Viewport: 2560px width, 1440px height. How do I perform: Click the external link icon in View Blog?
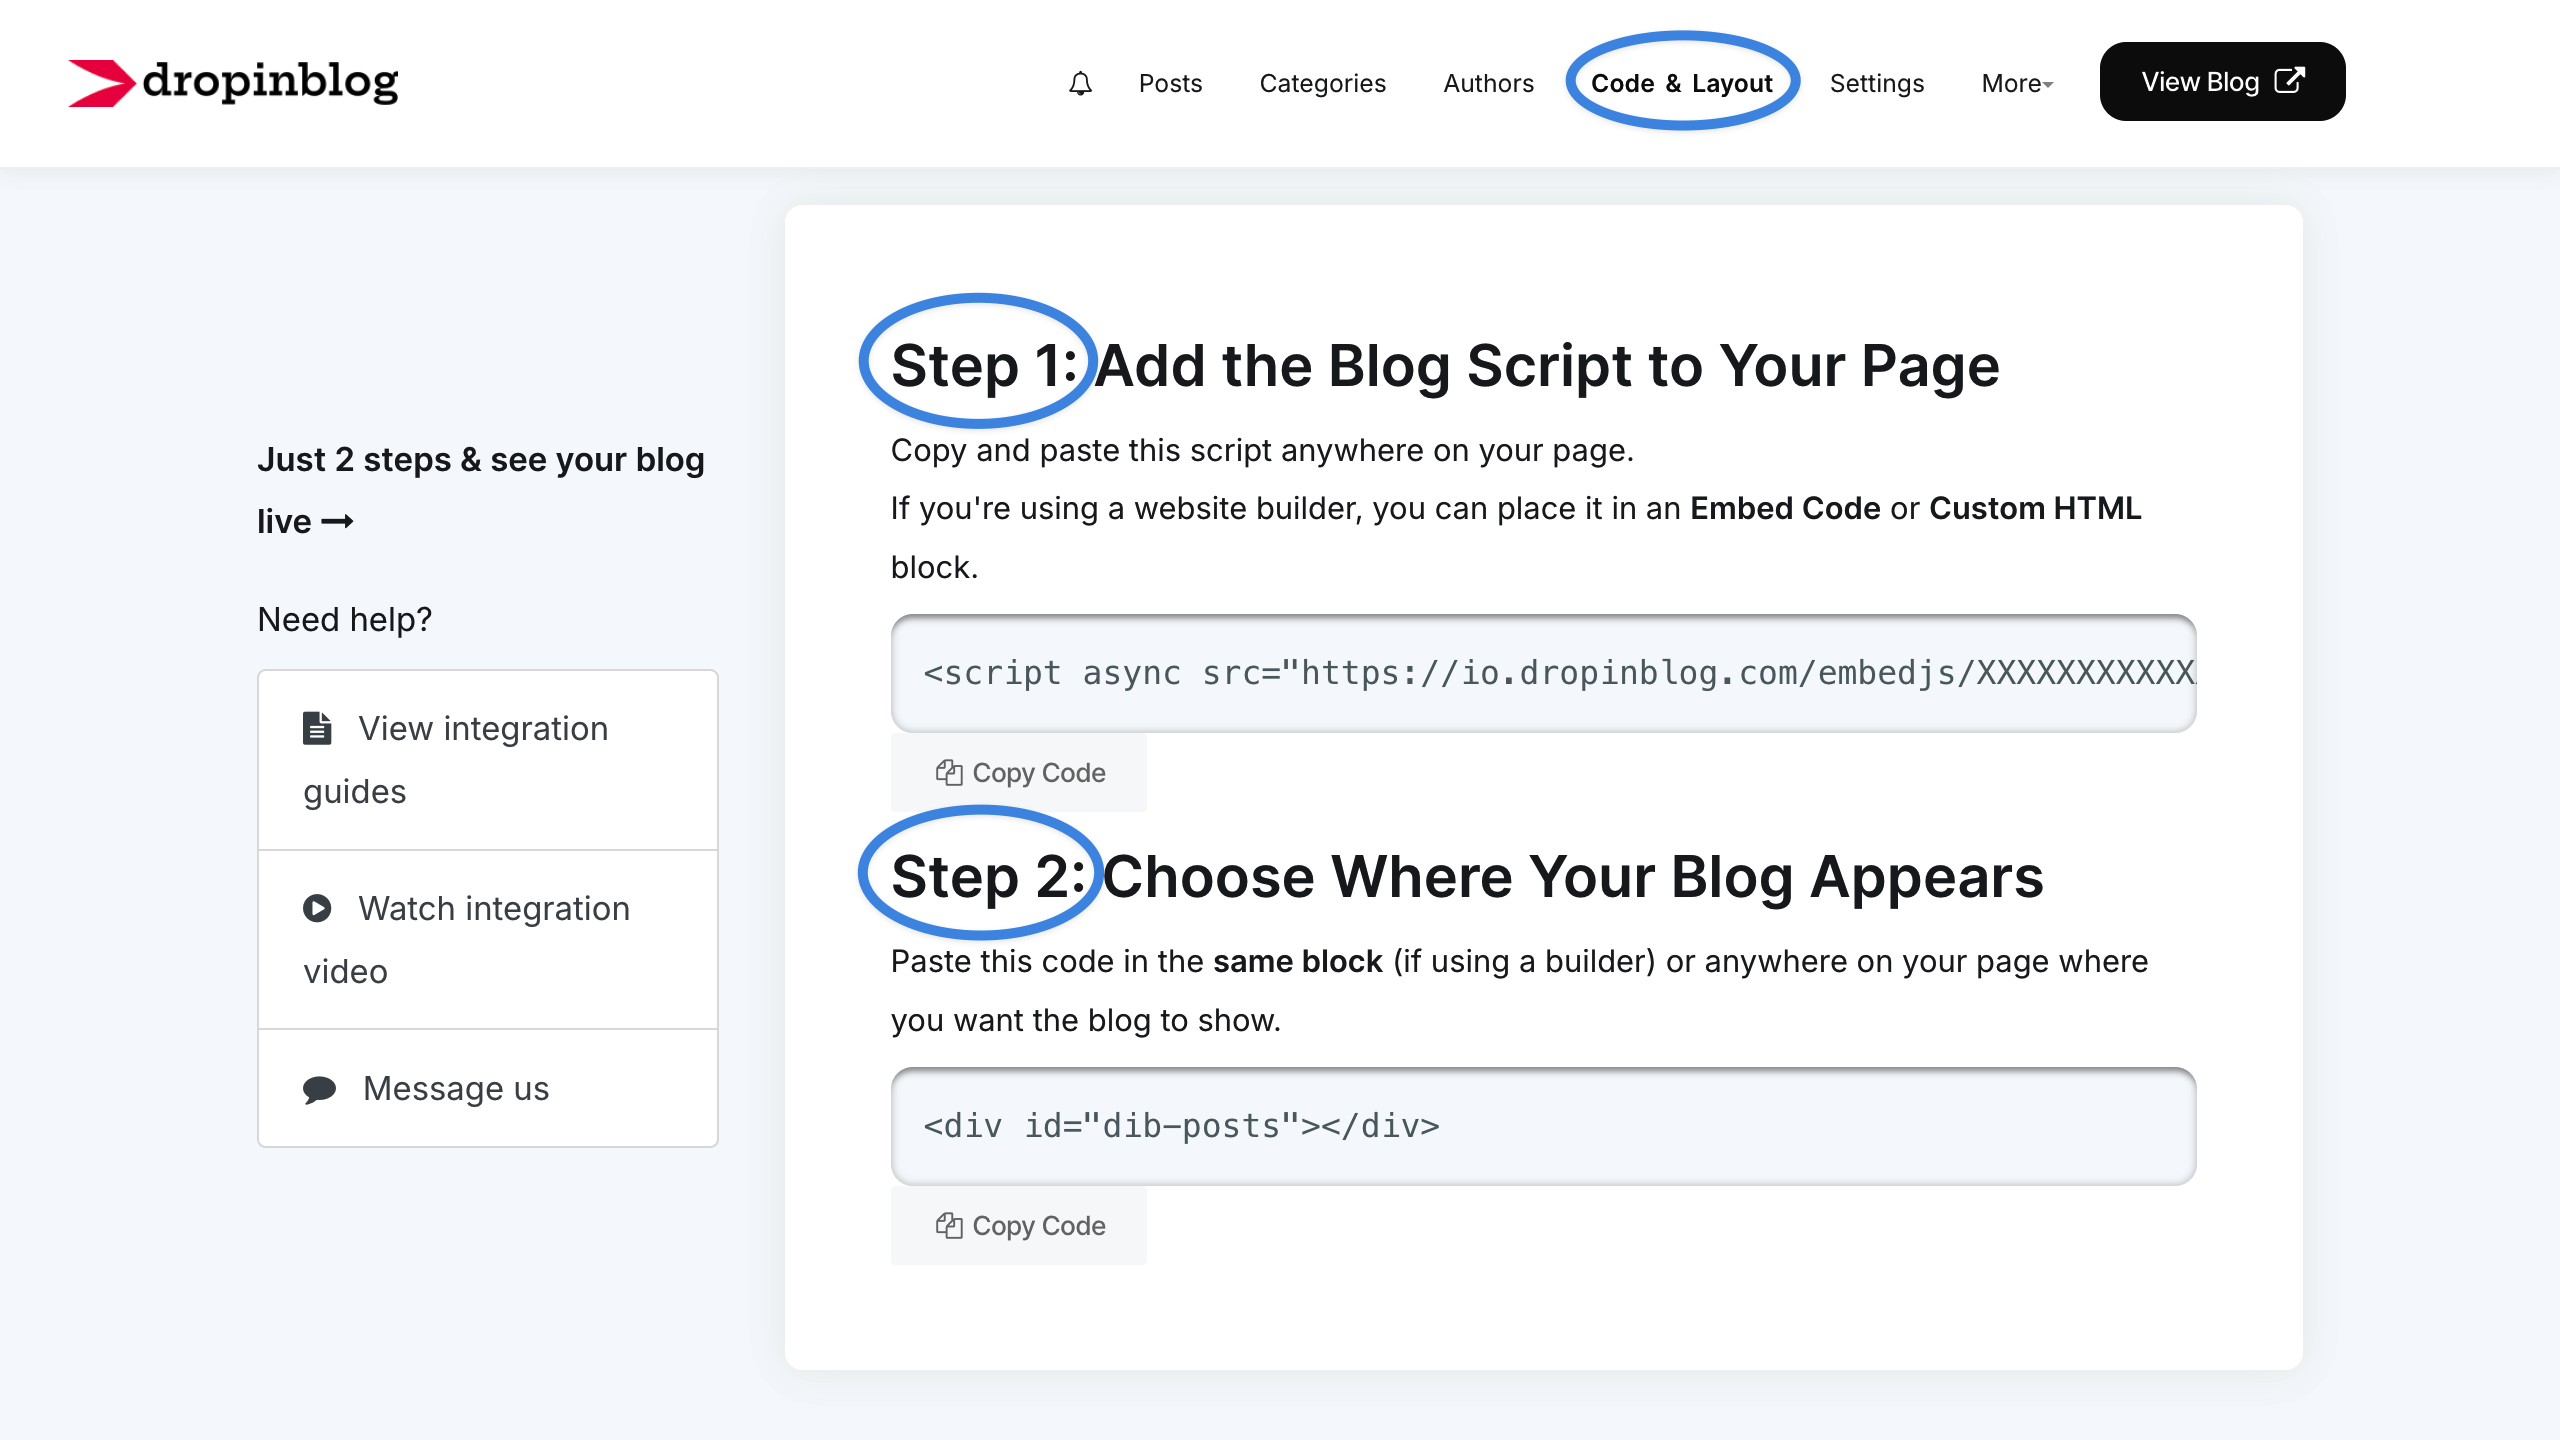click(2290, 81)
